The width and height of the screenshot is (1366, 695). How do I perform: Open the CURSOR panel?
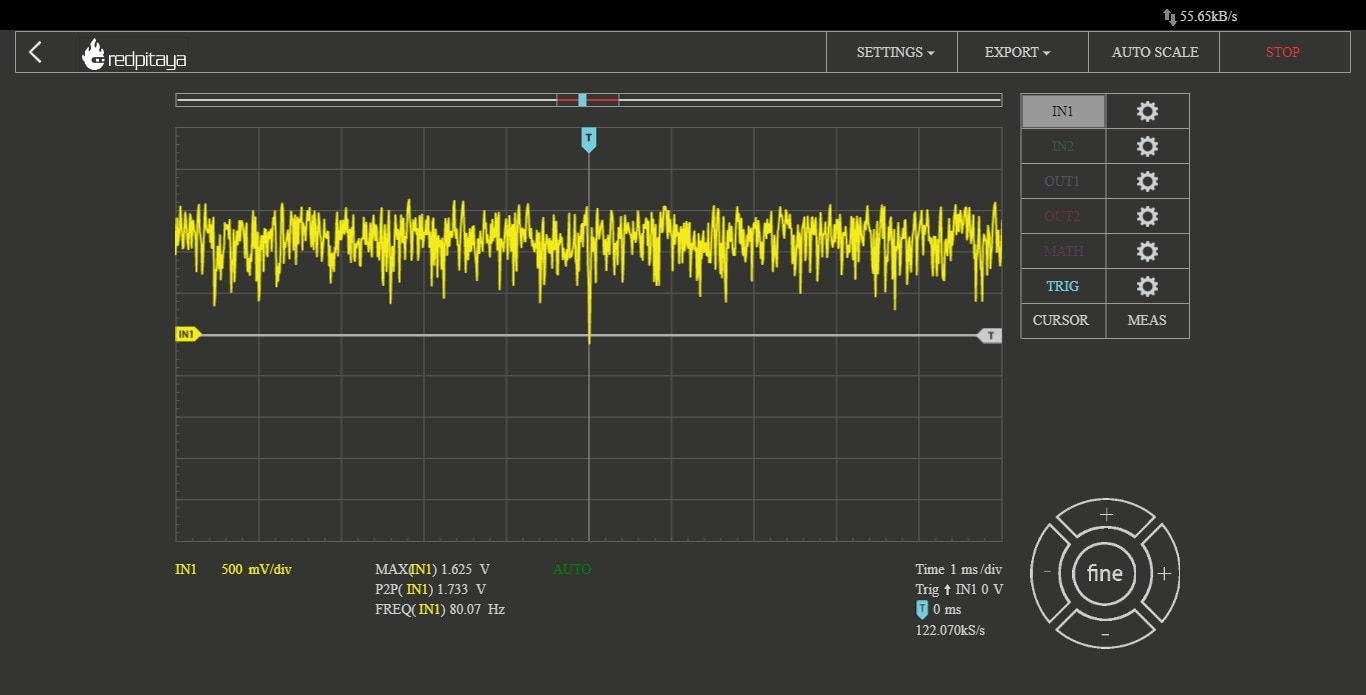(x=1060, y=320)
